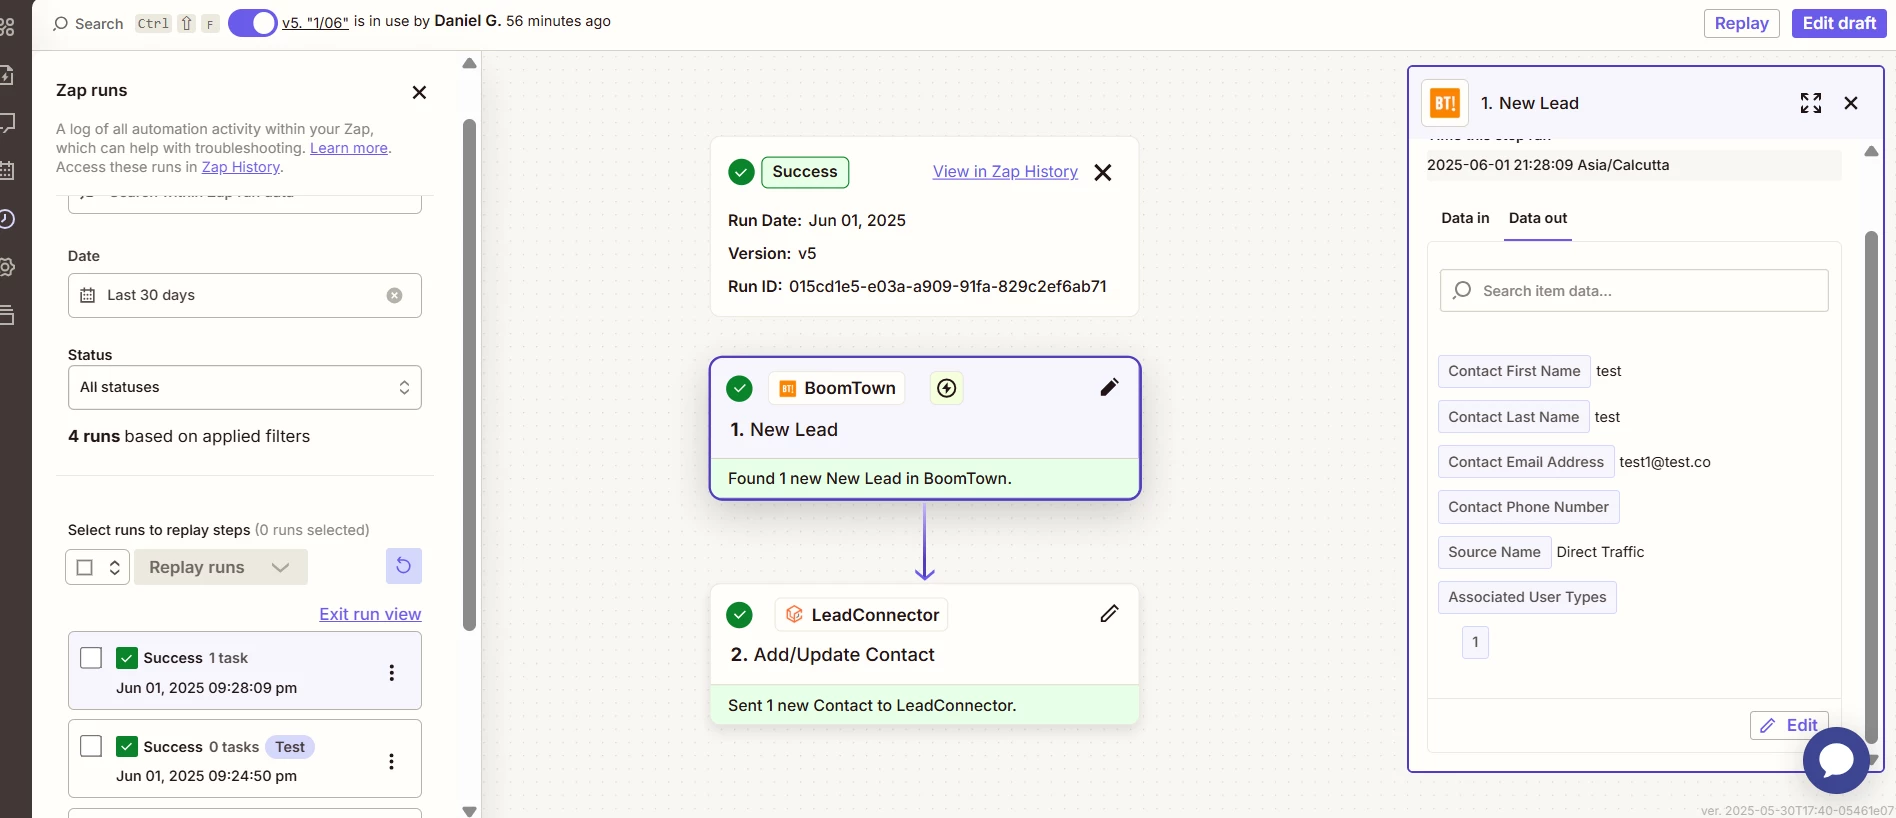Click the Edit draft button

[x=1838, y=23]
